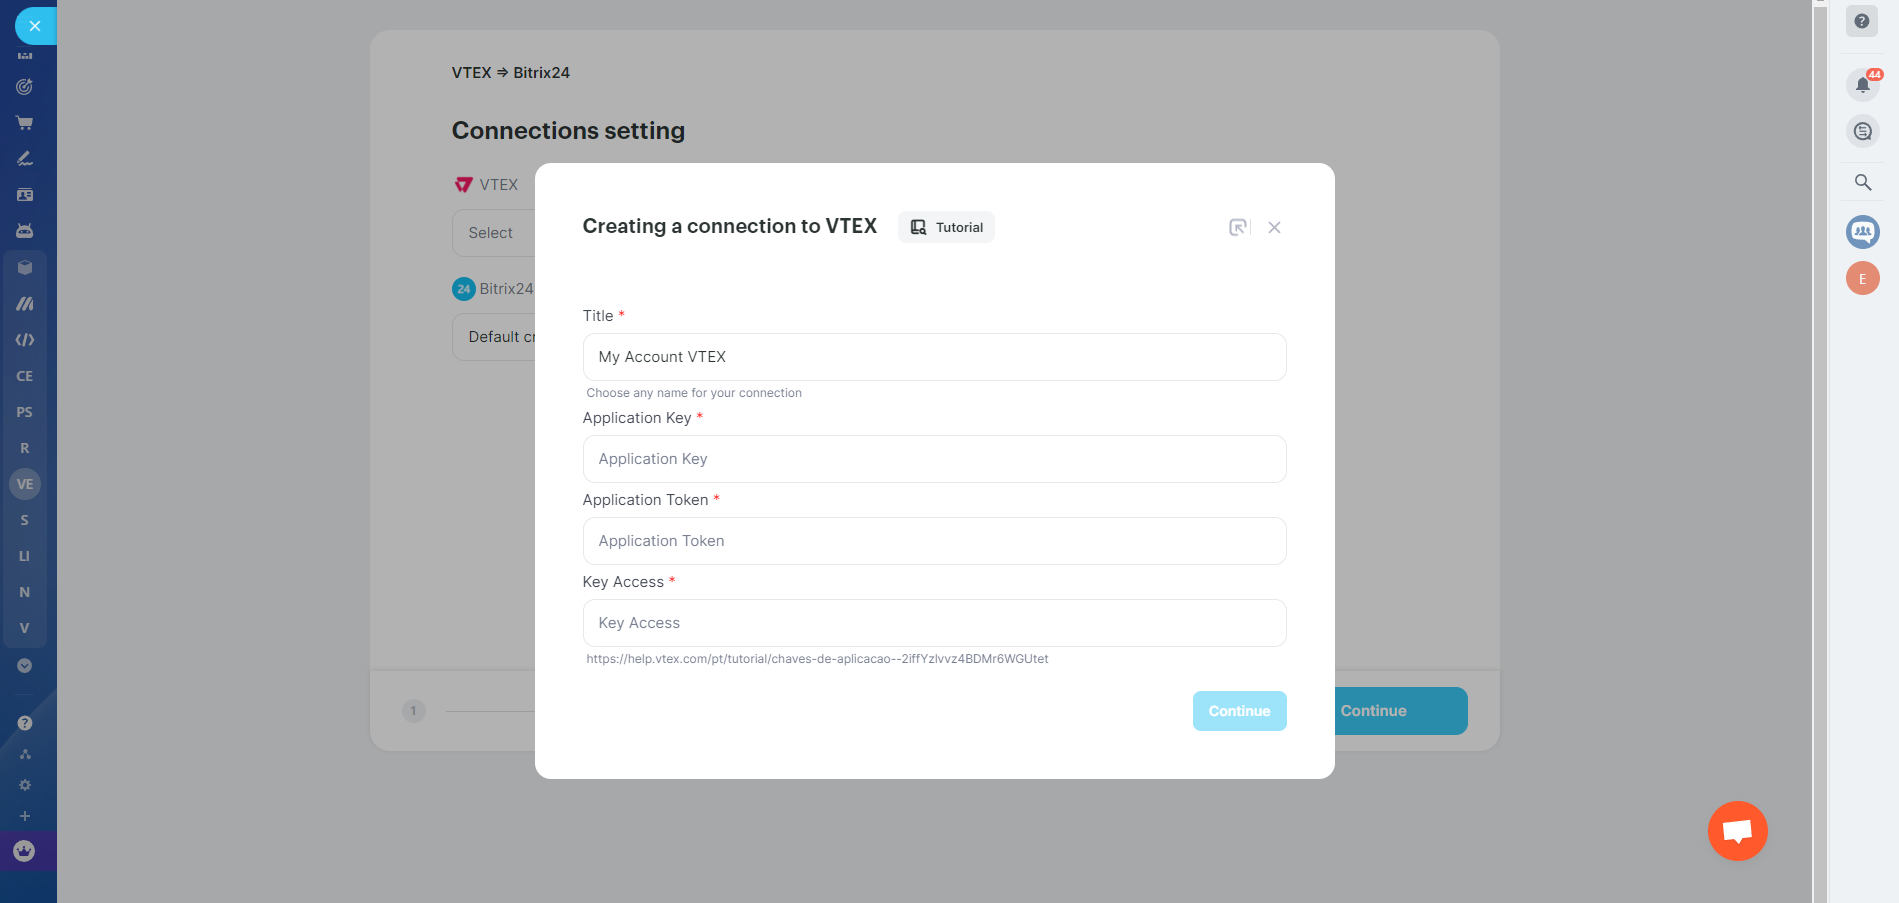The image size is (1899, 903).
Task: Expand the sidebar's down-chevron for more items
Action: pyautogui.click(x=25, y=666)
